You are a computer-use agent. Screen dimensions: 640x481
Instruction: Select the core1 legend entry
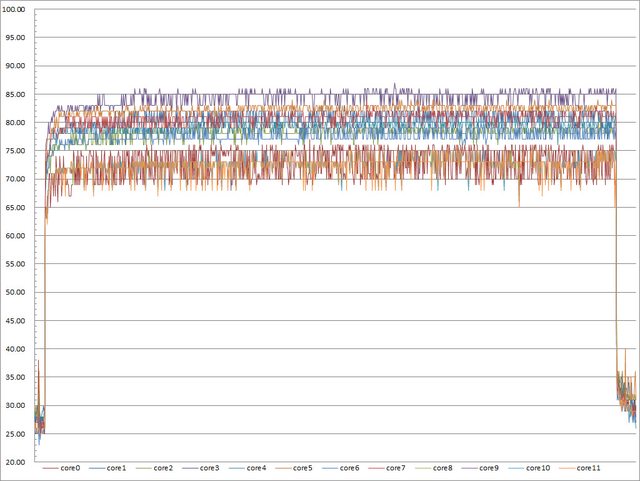(118, 468)
